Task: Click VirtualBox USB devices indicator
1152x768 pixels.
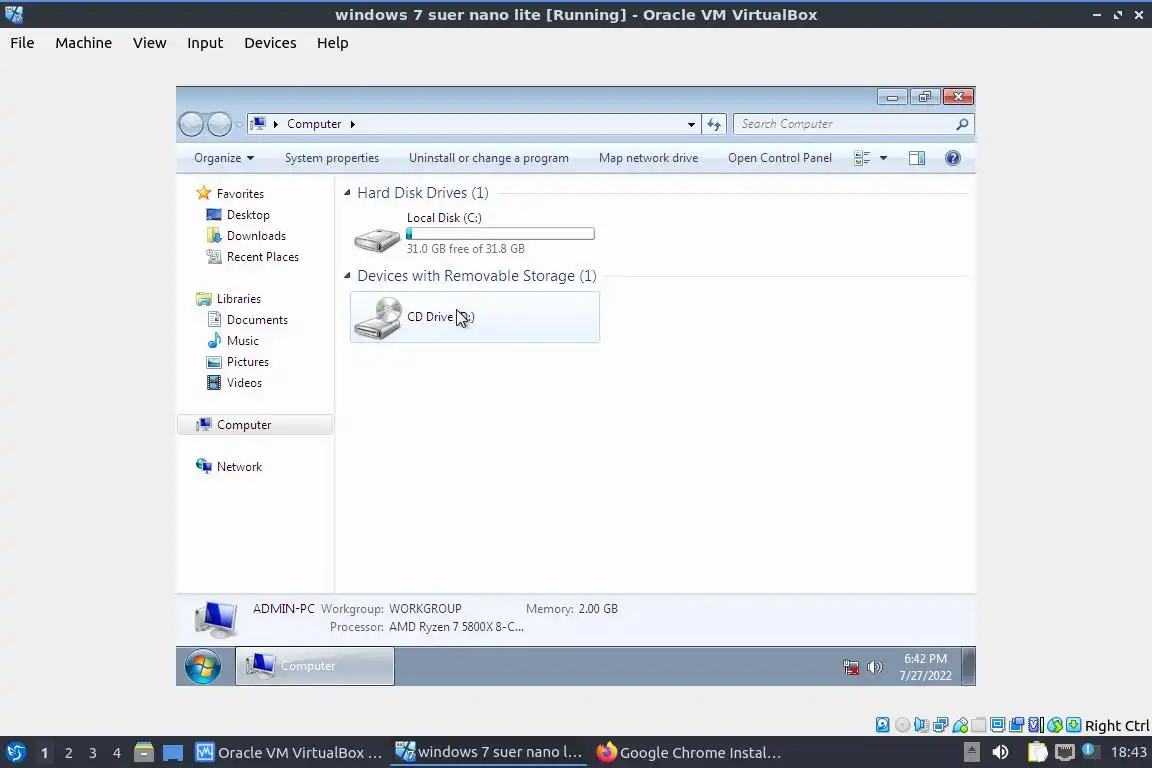Action: (x=960, y=725)
